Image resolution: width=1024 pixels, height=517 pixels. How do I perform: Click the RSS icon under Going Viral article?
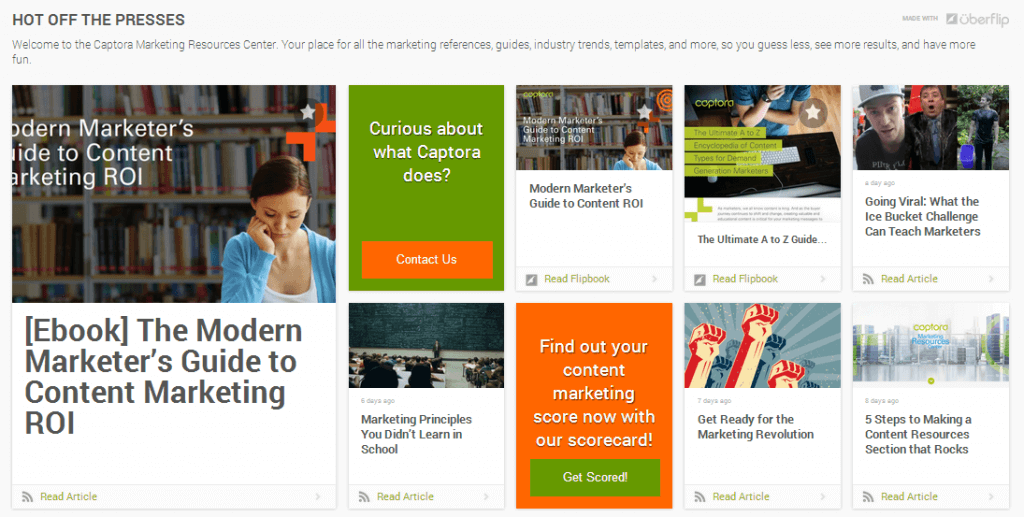(867, 279)
